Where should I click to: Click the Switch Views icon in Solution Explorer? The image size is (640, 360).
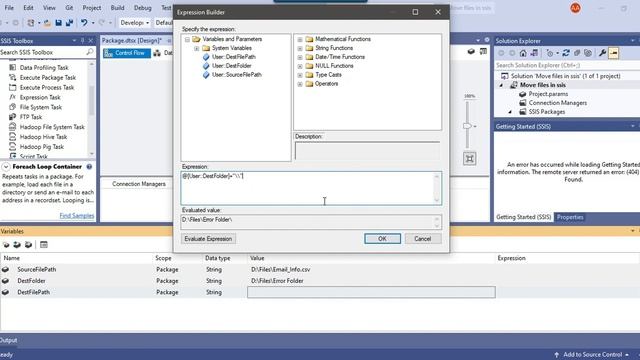point(534,53)
